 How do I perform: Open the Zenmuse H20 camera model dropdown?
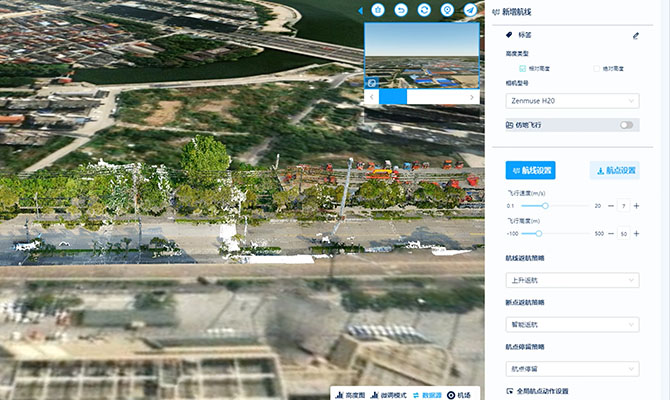pyautogui.click(x=572, y=101)
